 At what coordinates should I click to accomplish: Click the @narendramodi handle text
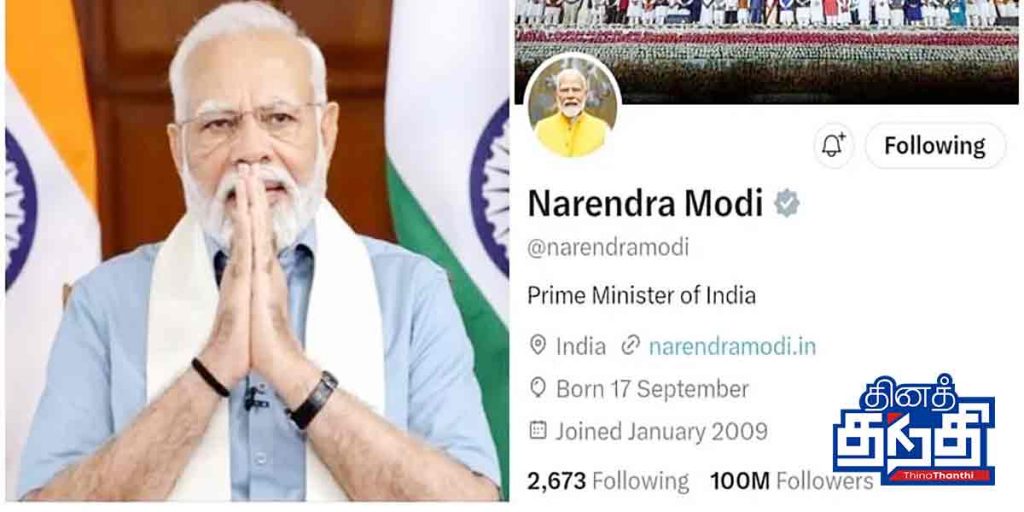[608, 249]
